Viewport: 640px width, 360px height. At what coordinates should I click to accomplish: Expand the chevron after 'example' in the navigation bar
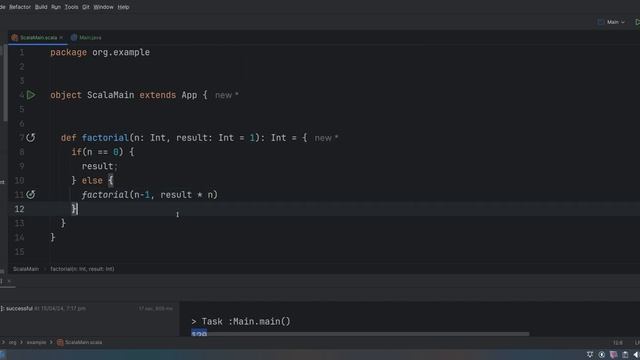51,342
